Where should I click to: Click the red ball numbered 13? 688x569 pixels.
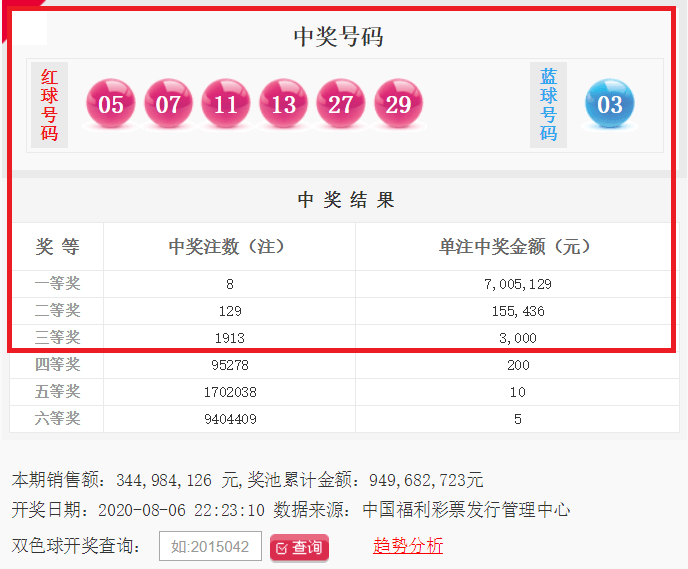(x=283, y=104)
